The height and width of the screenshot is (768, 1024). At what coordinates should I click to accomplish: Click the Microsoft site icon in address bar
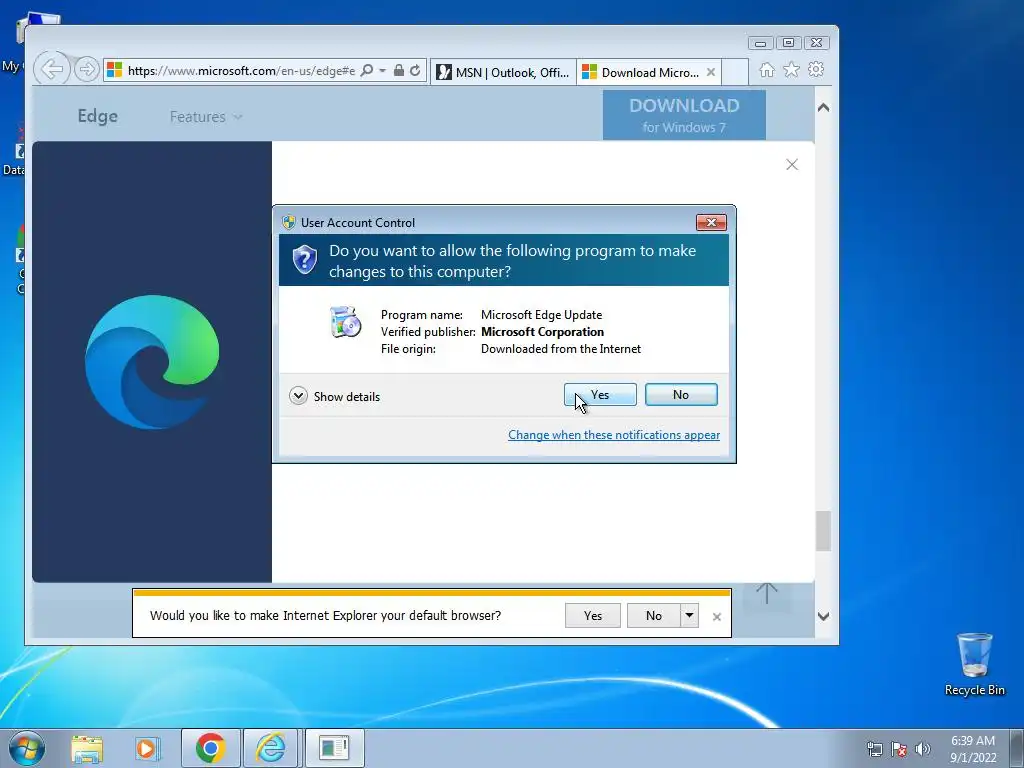pos(114,70)
